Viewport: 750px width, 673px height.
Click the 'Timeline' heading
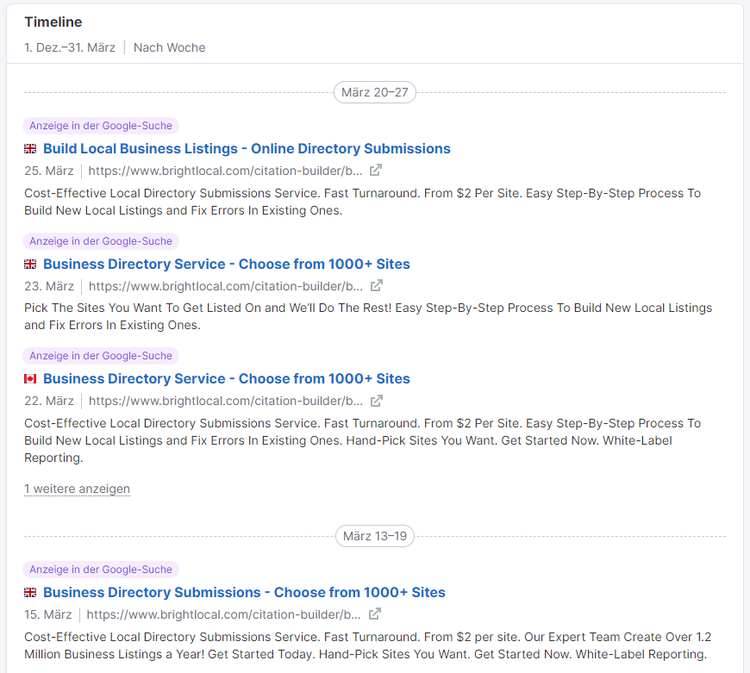pyautogui.click(x=53, y=22)
